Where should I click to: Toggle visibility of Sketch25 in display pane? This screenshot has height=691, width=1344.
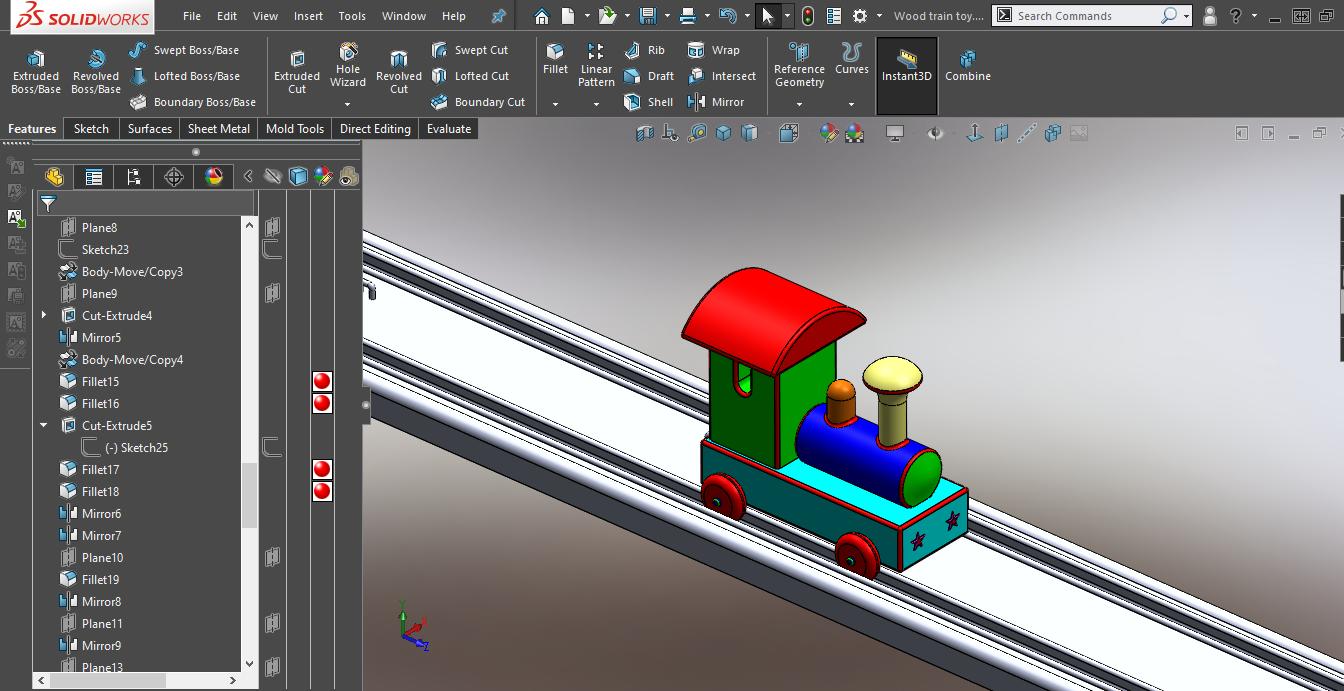point(271,446)
